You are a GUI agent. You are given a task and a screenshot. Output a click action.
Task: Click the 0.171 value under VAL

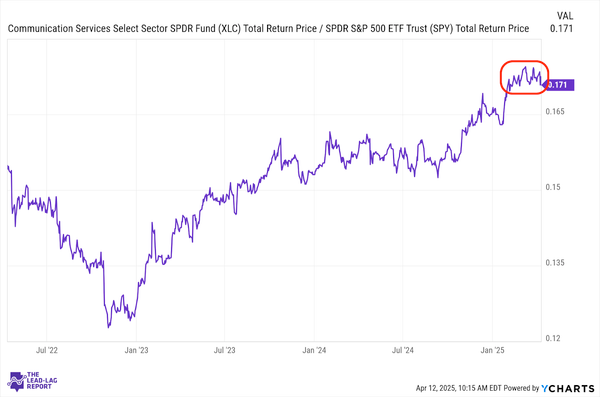pyautogui.click(x=561, y=29)
